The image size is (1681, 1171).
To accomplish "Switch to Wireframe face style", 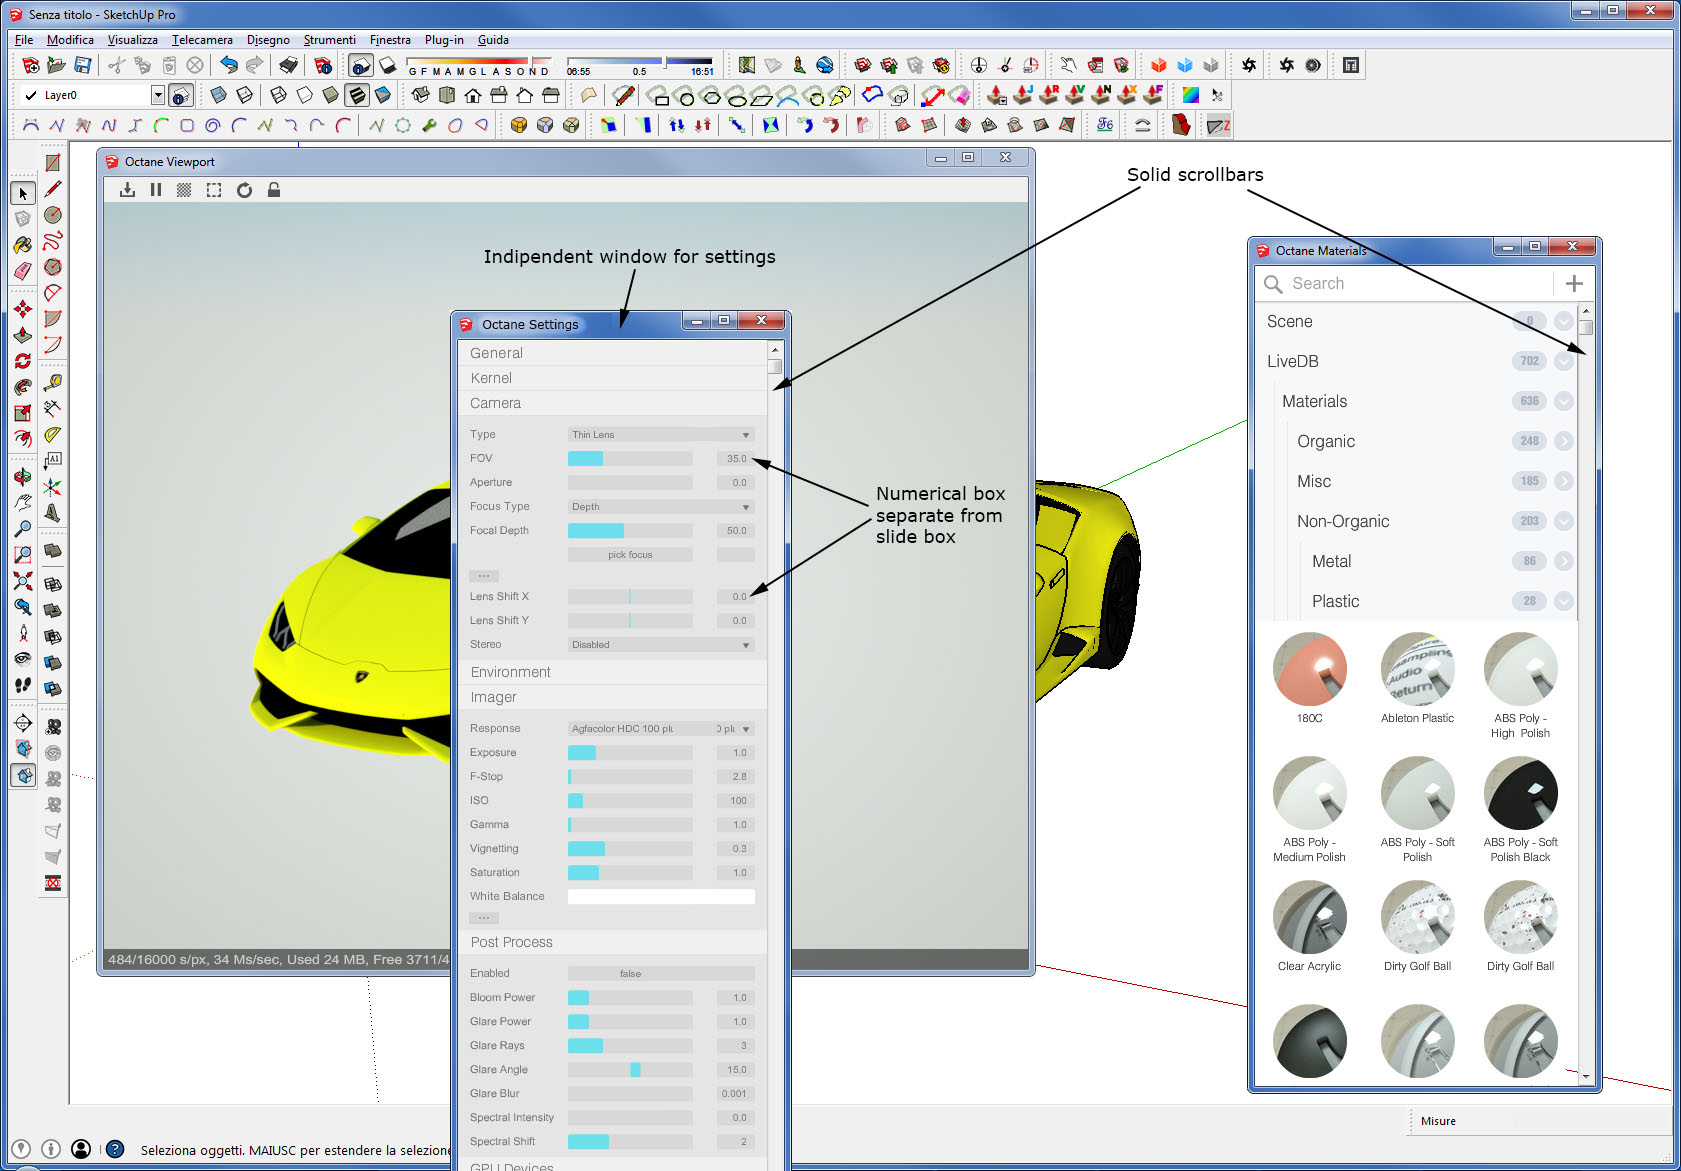I will point(279,95).
